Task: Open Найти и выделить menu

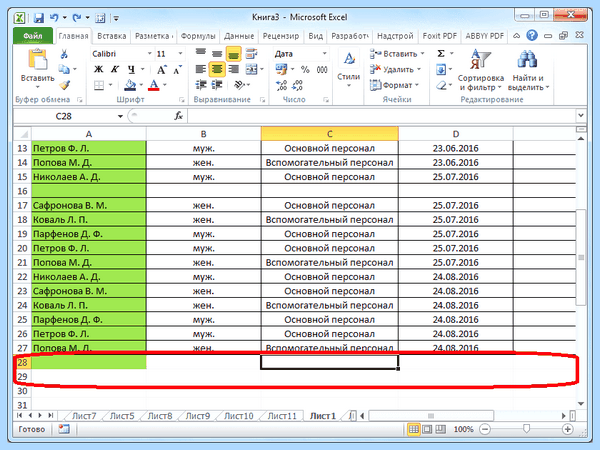Action: point(528,70)
